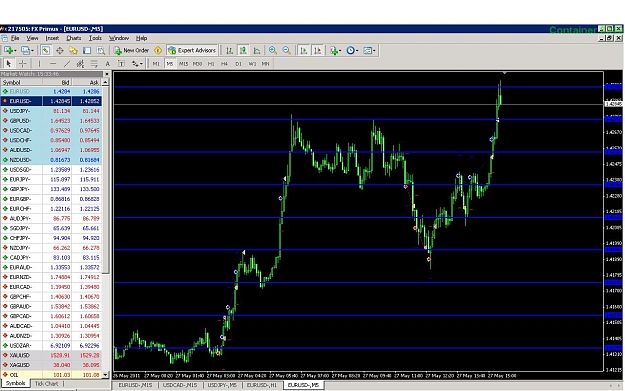This screenshot has height=391, width=625.
Task: Open the Periods clock icon
Action: [x=350, y=50]
